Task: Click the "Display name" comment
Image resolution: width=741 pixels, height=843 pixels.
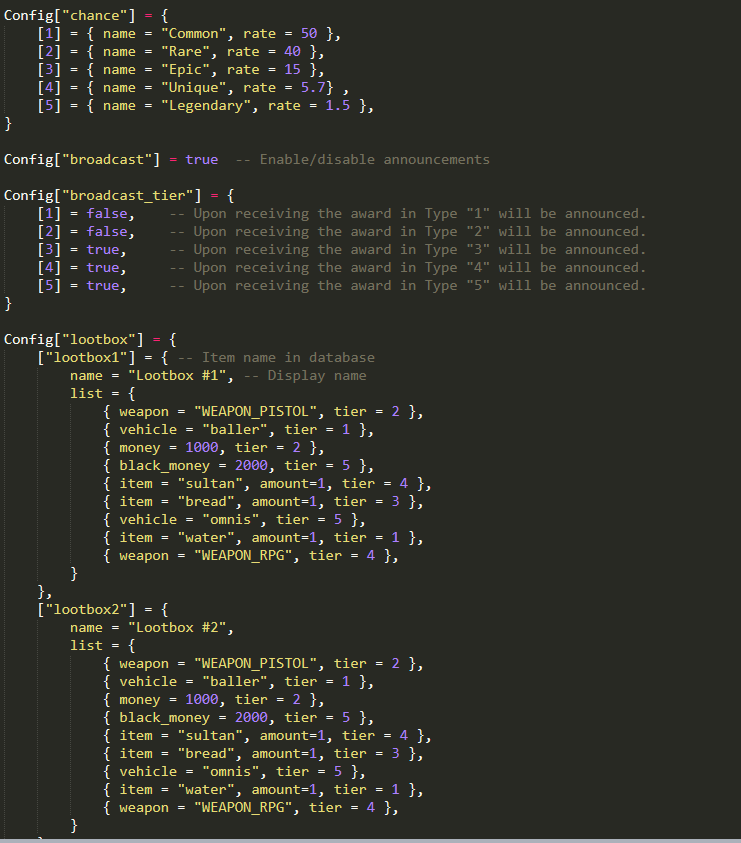Action: tap(305, 376)
